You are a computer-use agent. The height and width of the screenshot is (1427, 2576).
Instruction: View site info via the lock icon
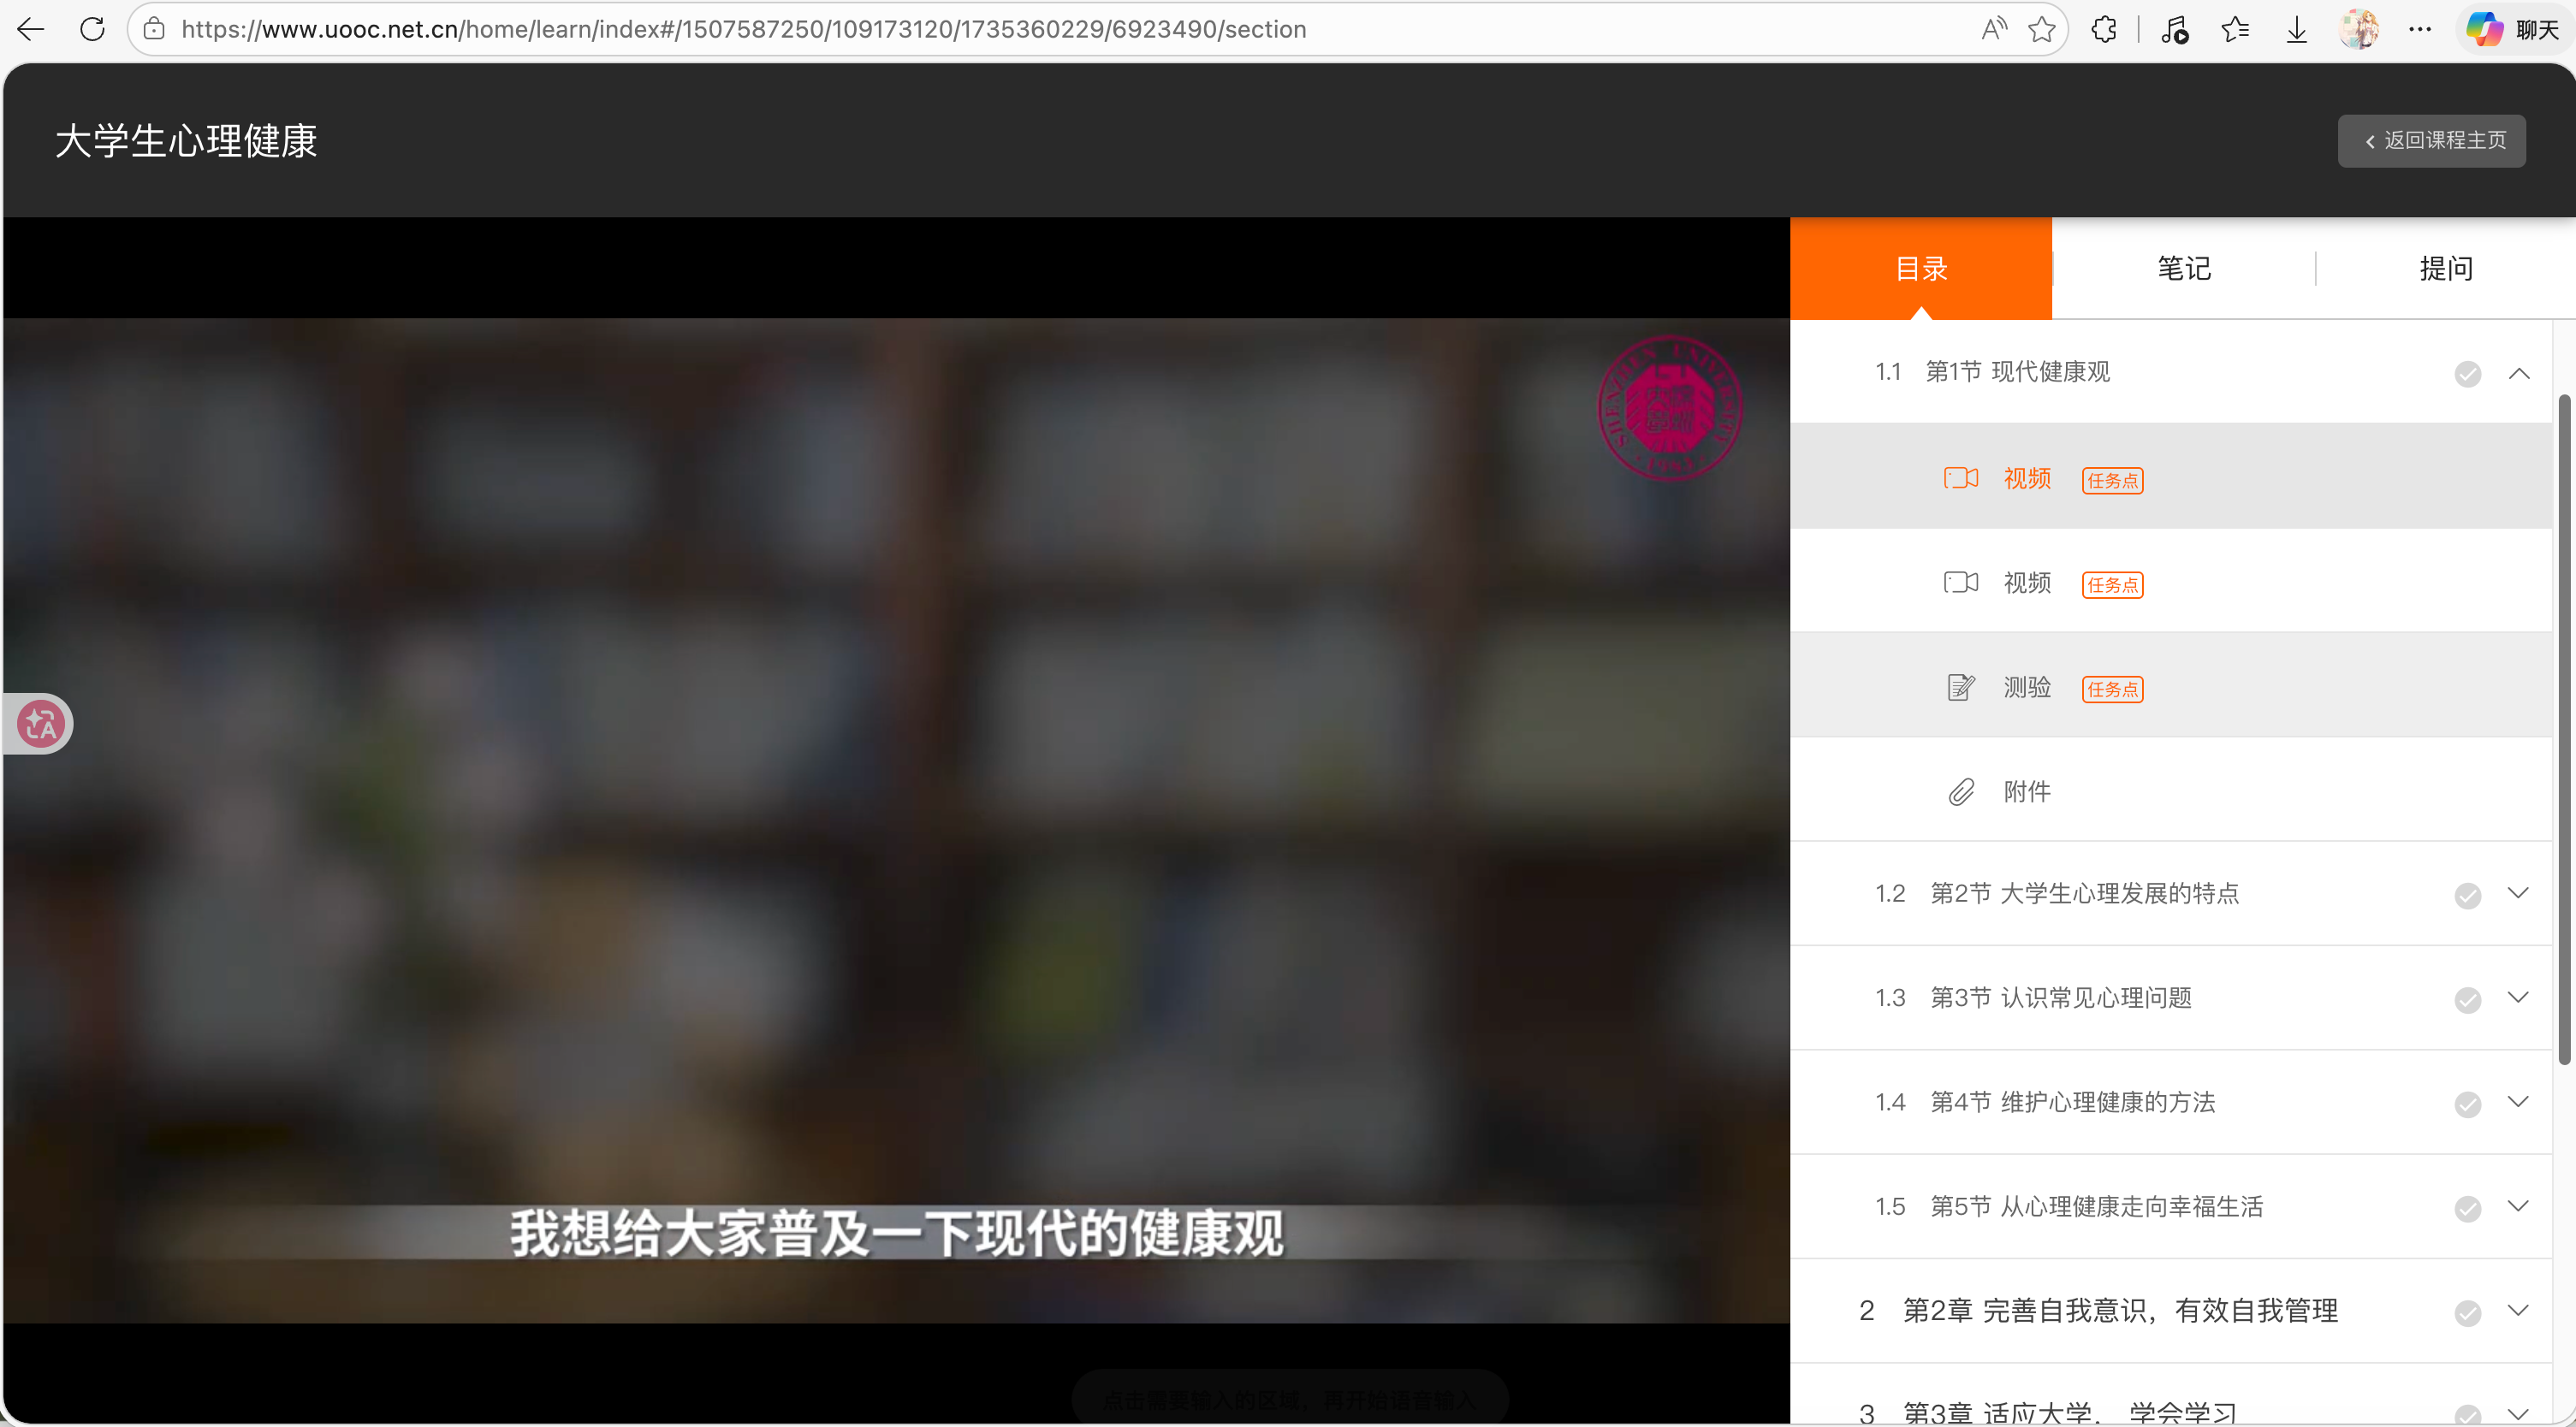pyautogui.click(x=154, y=29)
